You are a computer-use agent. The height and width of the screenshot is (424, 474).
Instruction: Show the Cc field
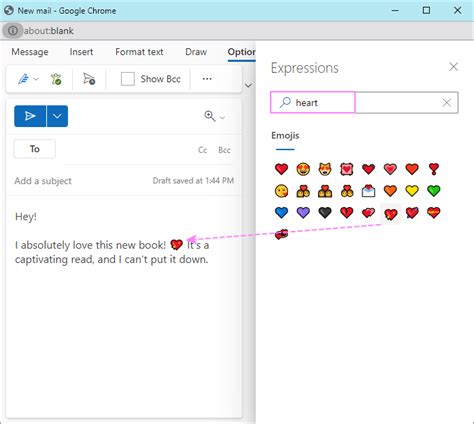(203, 150)
